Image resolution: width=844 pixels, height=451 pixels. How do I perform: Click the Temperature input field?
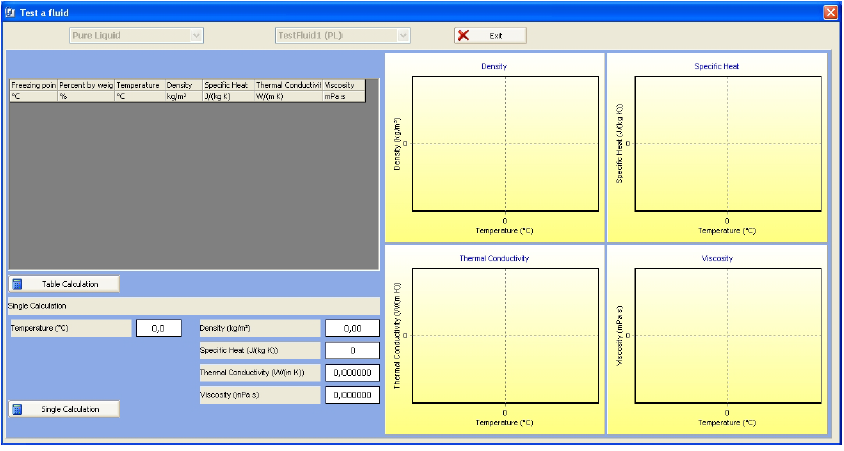[x=159, y=328]
